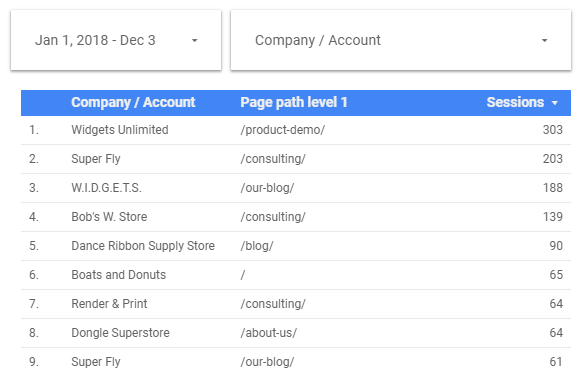The image size is (588, 375).
Task: Click the Boats and Donuts cell
Action: 118,275
